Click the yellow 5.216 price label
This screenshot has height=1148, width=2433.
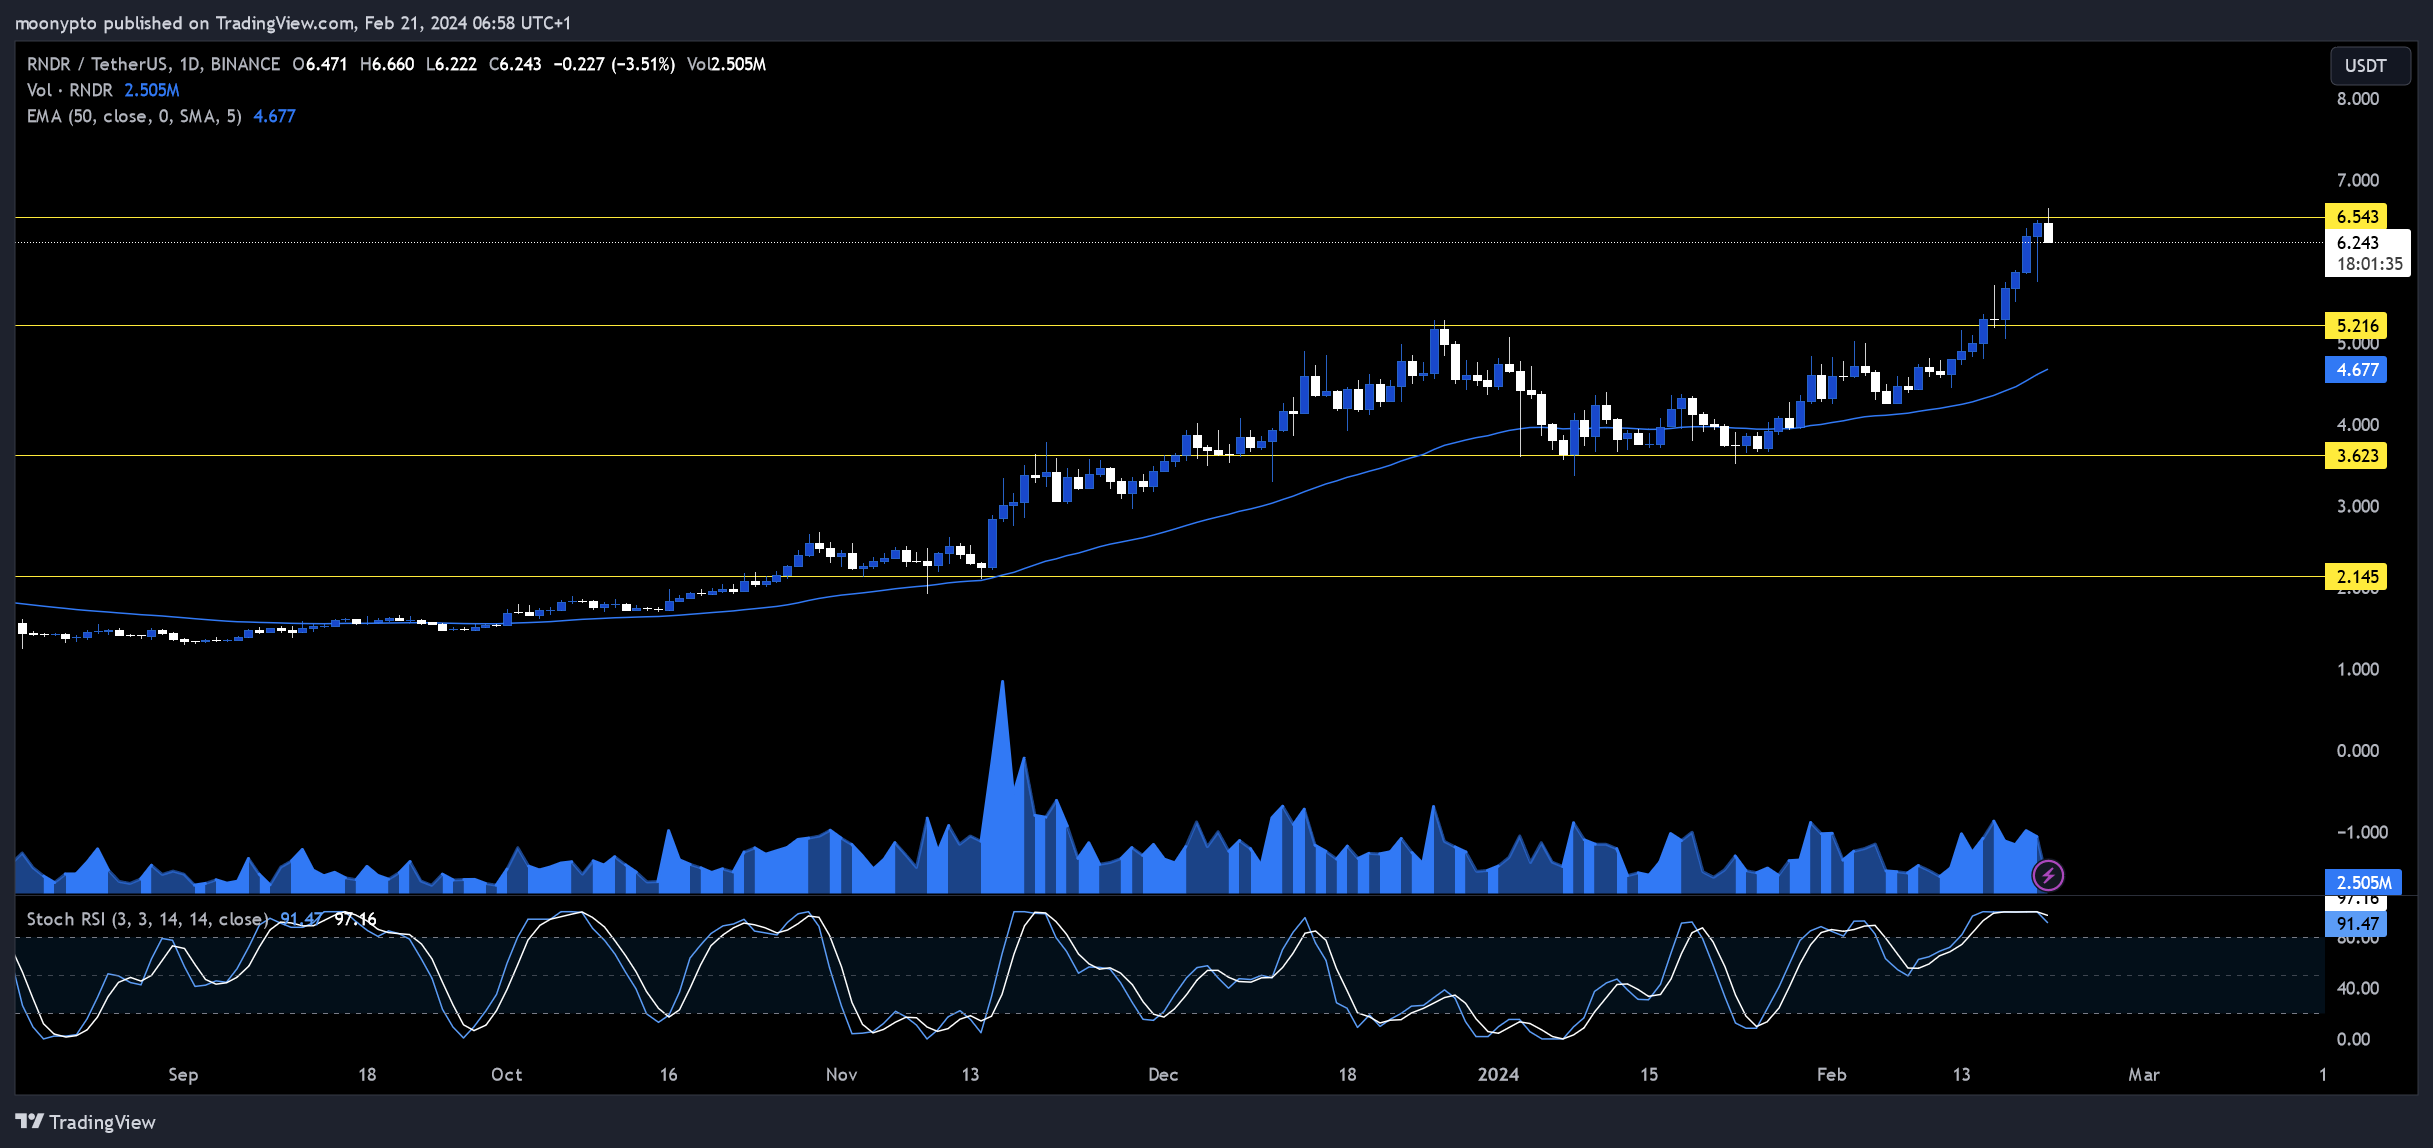click(2356, 326)
